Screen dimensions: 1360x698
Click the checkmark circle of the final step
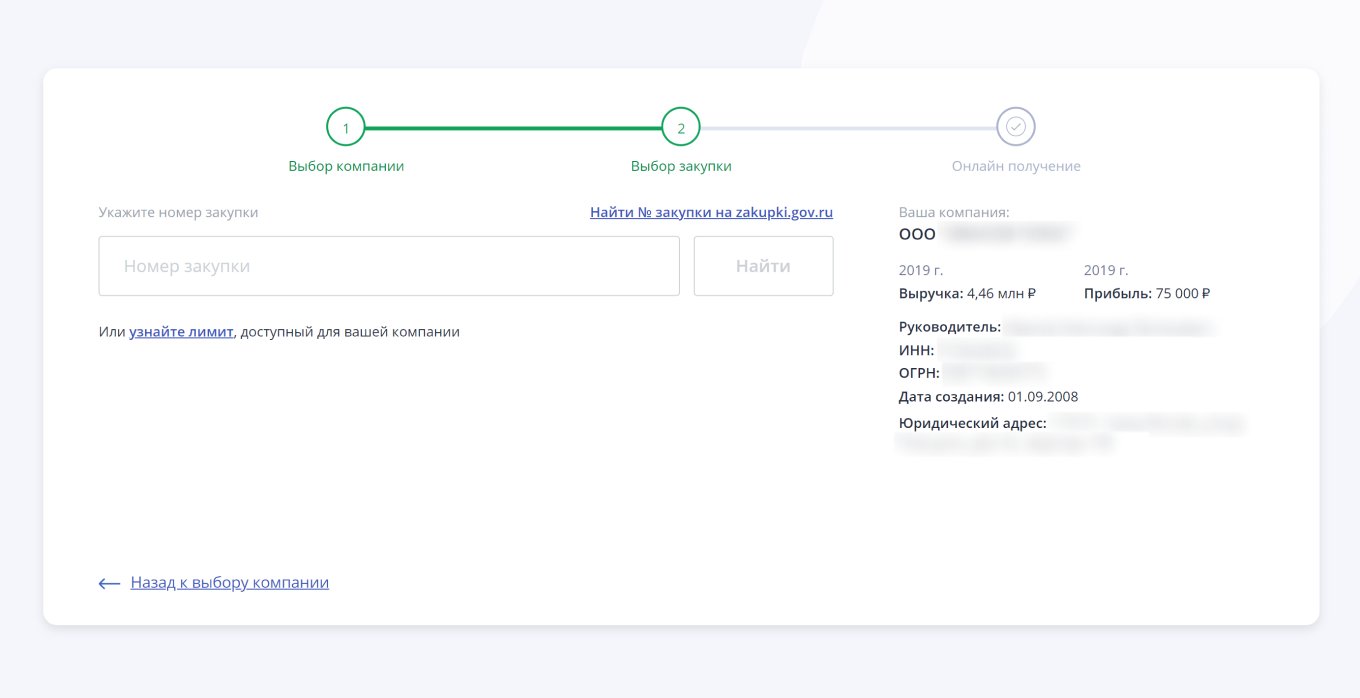pos(1016,127)
